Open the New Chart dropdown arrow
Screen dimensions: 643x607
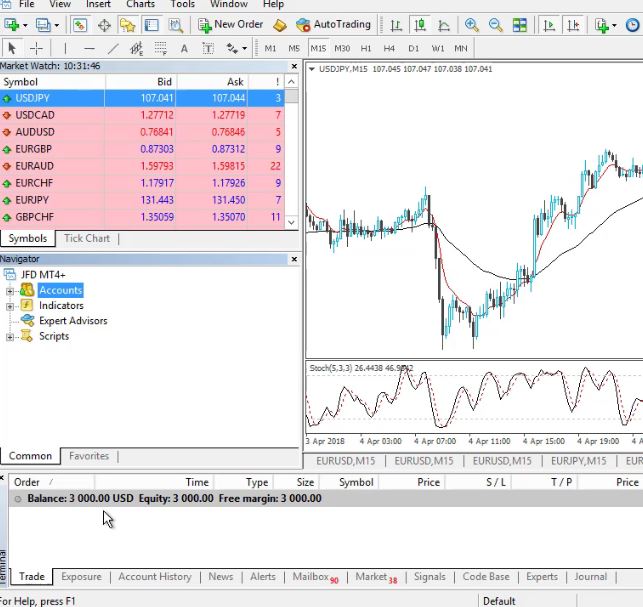pos(25,25)
